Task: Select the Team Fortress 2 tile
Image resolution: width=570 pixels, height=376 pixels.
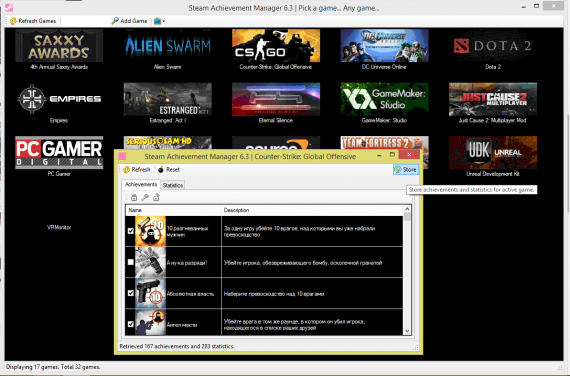Action: click(384, 142)
